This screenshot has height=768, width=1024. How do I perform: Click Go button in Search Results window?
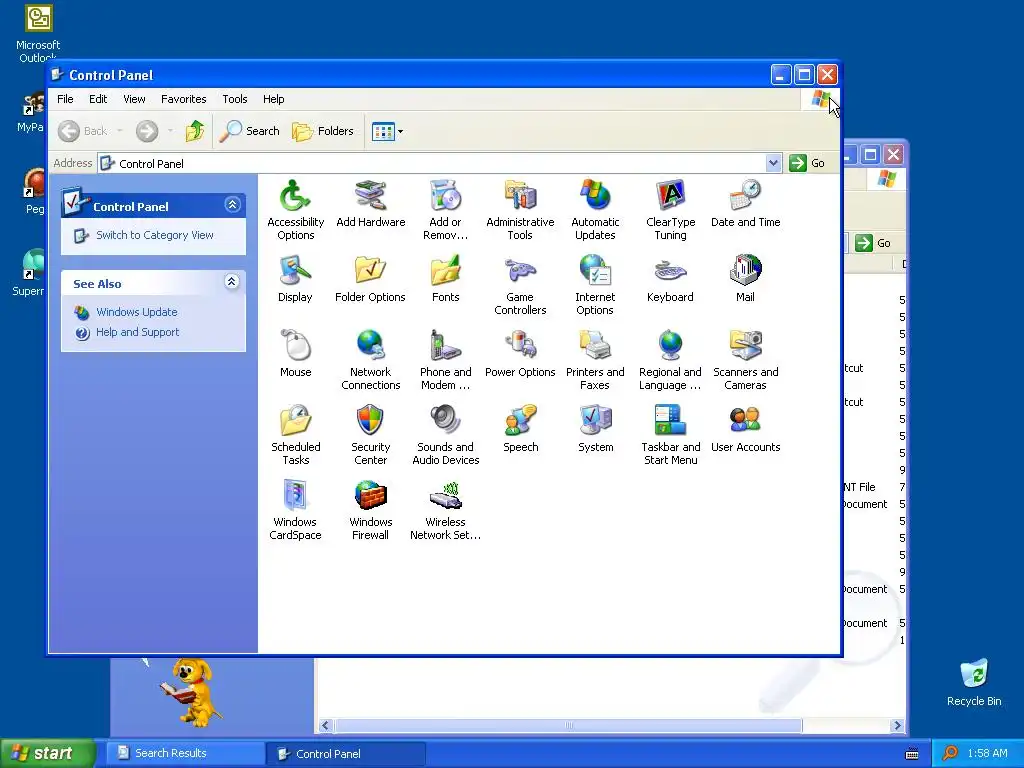point(873,243)
